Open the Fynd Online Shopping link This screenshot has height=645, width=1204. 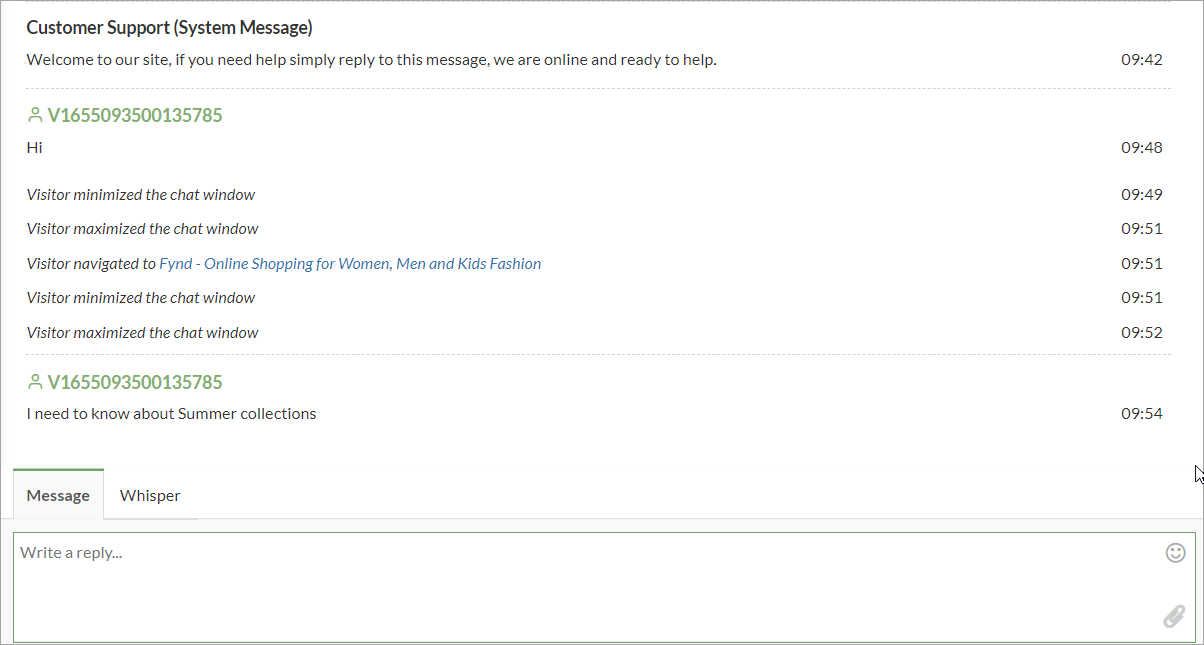(350, 264)
